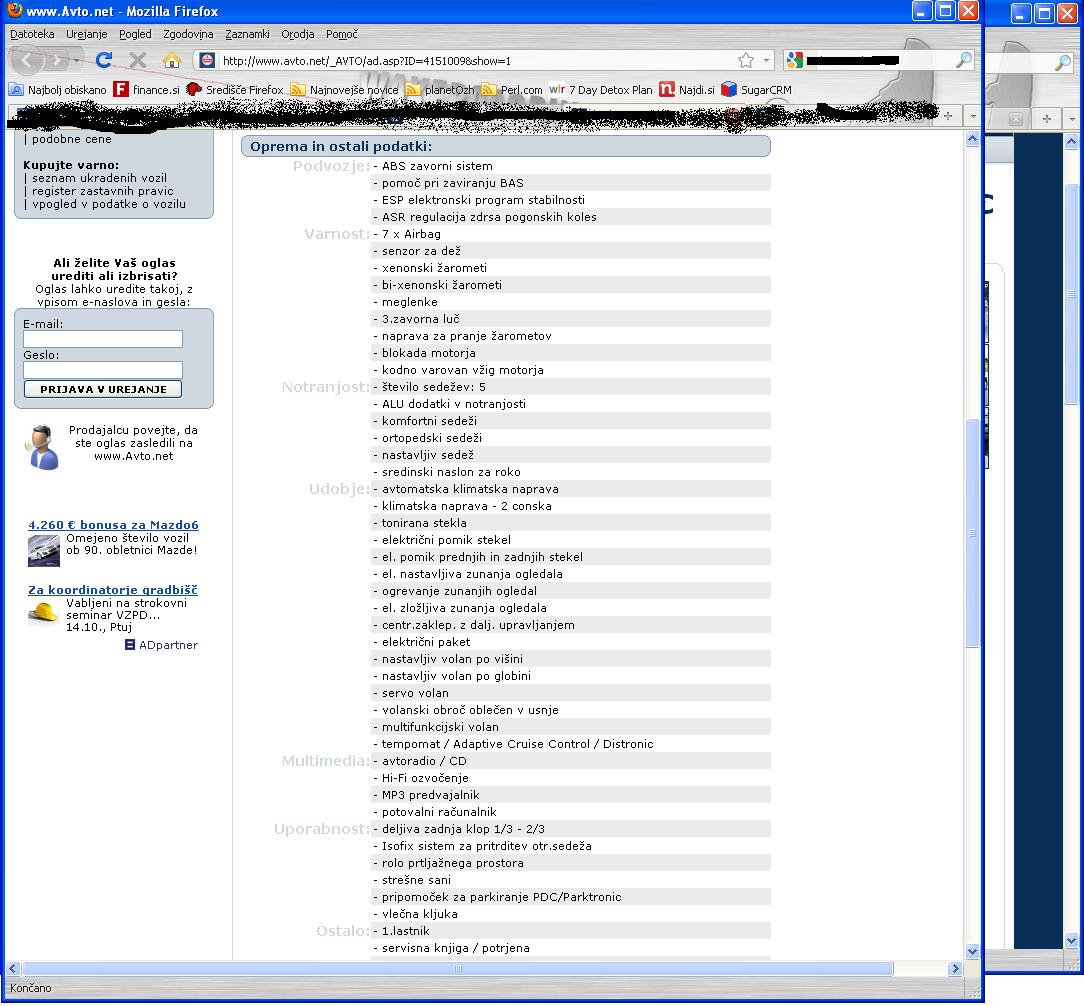Click the text 'avtomatska klimatska naprava'
The image size is (1084, 1006).
[x=470, y=490]
